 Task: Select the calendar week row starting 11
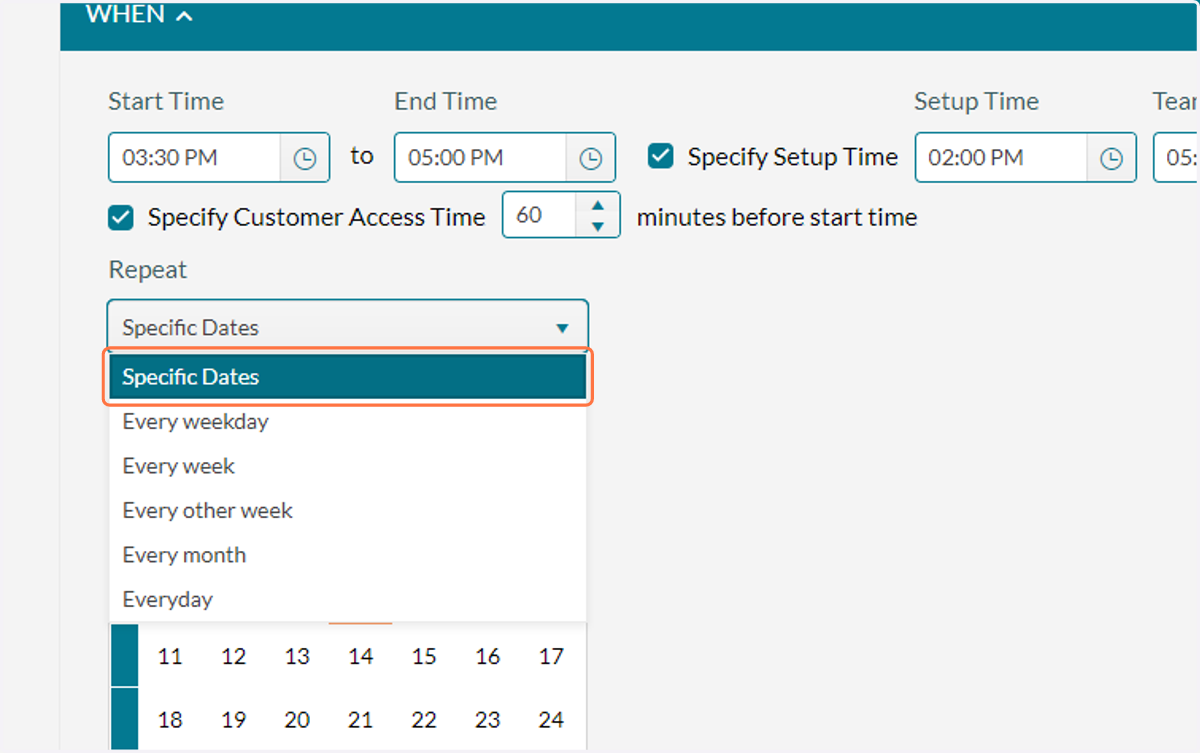click(124, 655)
